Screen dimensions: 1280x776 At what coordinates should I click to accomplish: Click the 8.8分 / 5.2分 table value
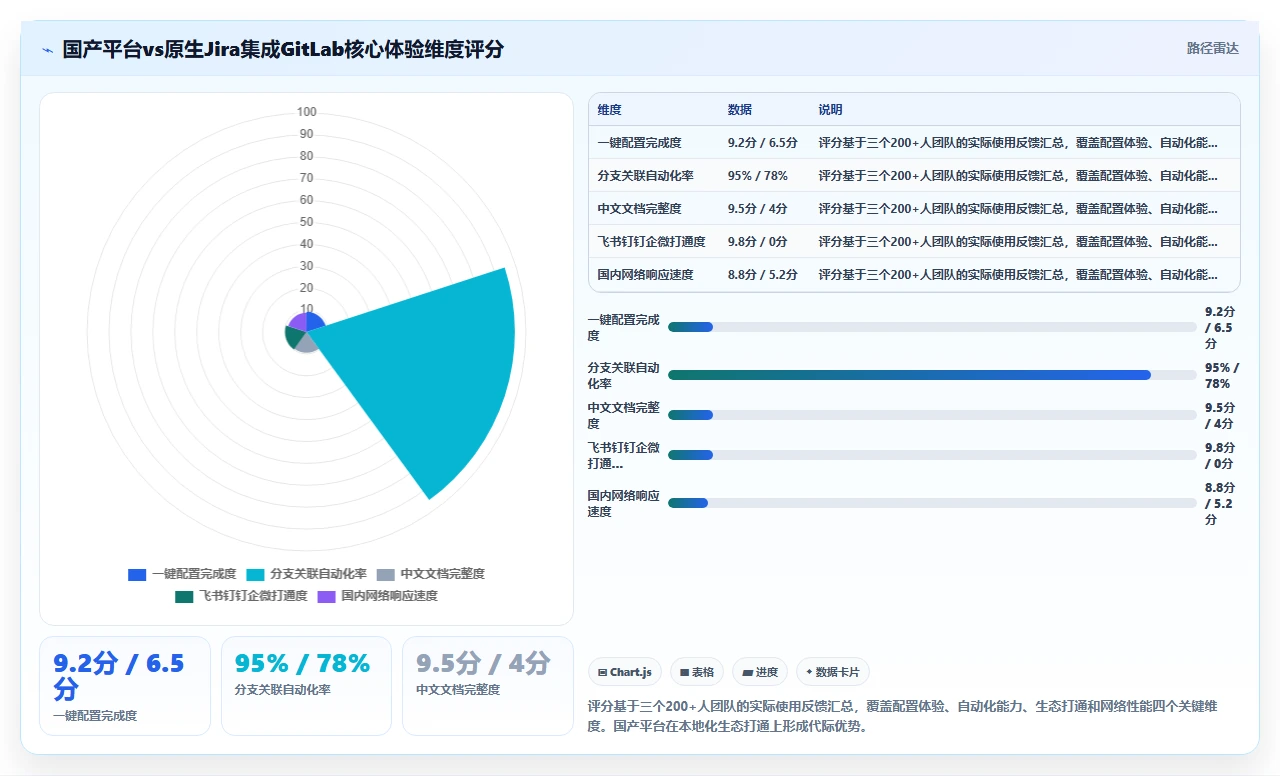point(763,275)
